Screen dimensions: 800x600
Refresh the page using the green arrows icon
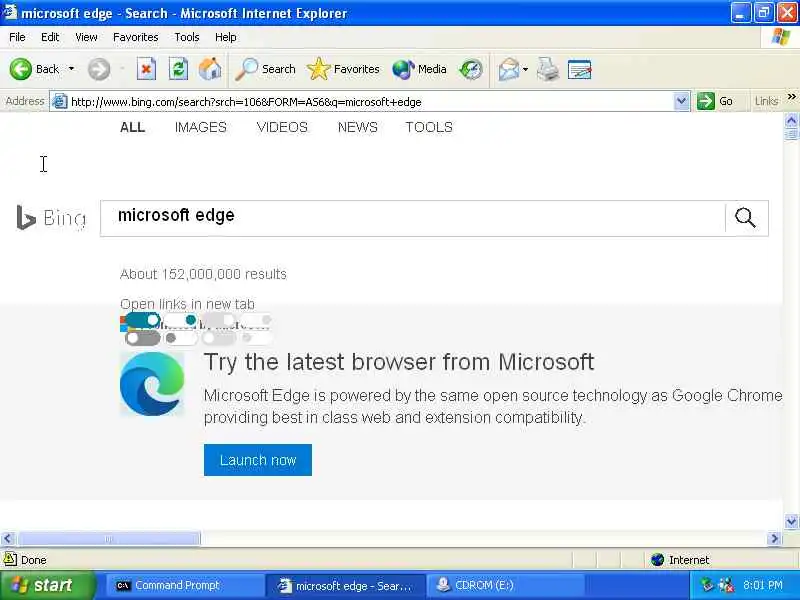178,69
